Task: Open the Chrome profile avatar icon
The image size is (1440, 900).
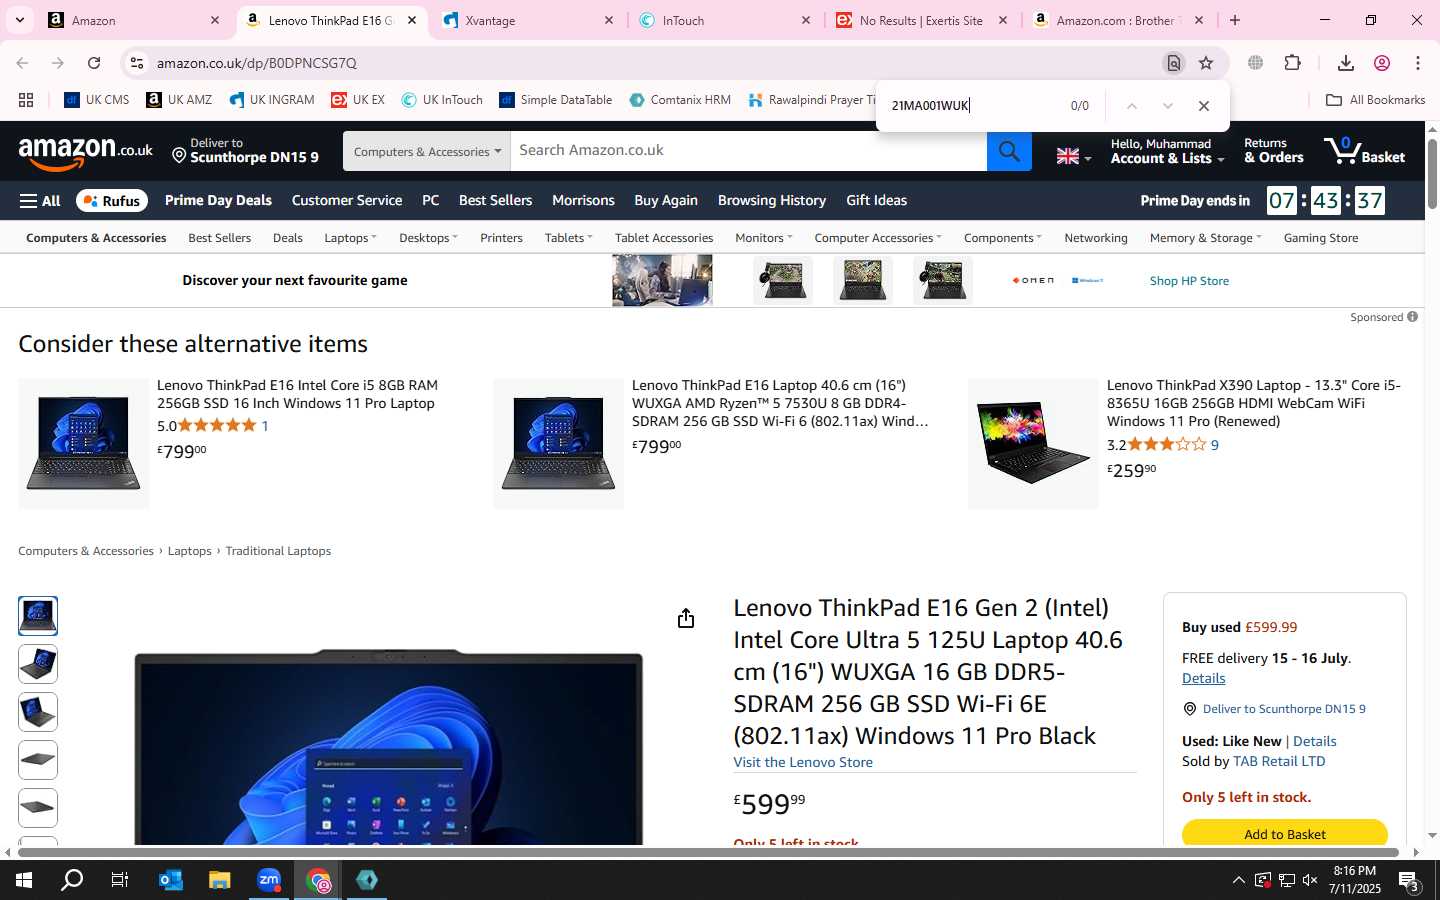Action: point(1382,63)
